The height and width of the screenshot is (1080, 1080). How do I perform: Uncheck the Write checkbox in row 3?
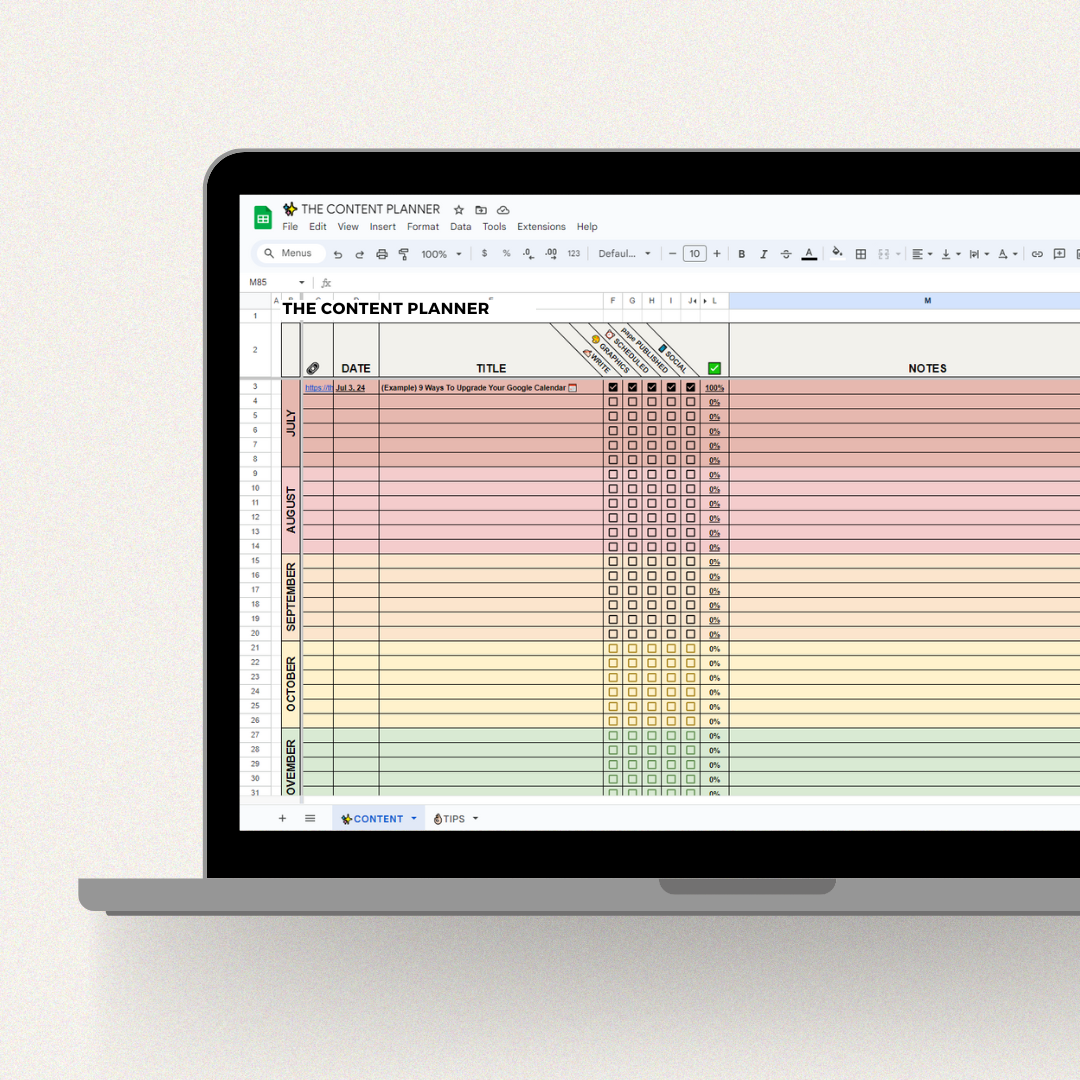pos(613,387)
